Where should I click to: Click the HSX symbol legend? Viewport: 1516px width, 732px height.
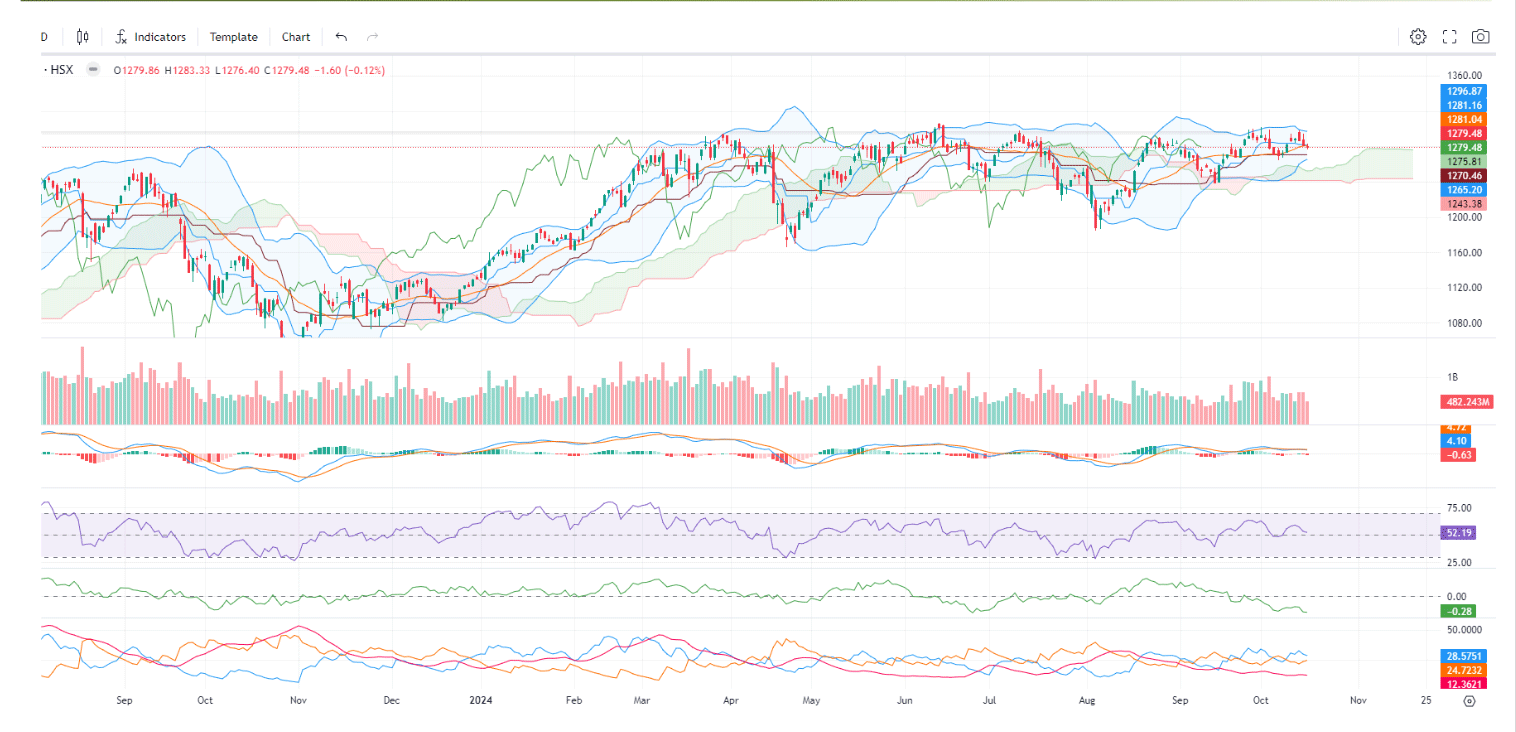[x=61, y=70]
